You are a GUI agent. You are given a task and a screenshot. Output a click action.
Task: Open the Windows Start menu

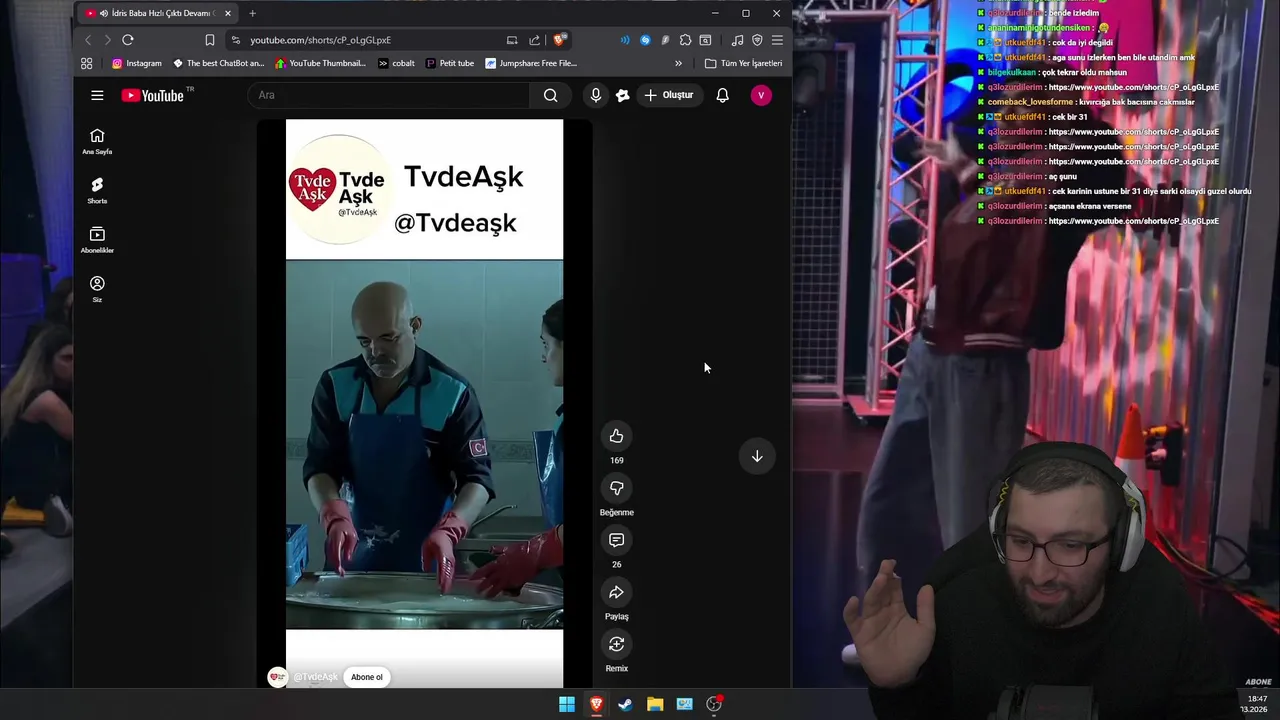567,704
